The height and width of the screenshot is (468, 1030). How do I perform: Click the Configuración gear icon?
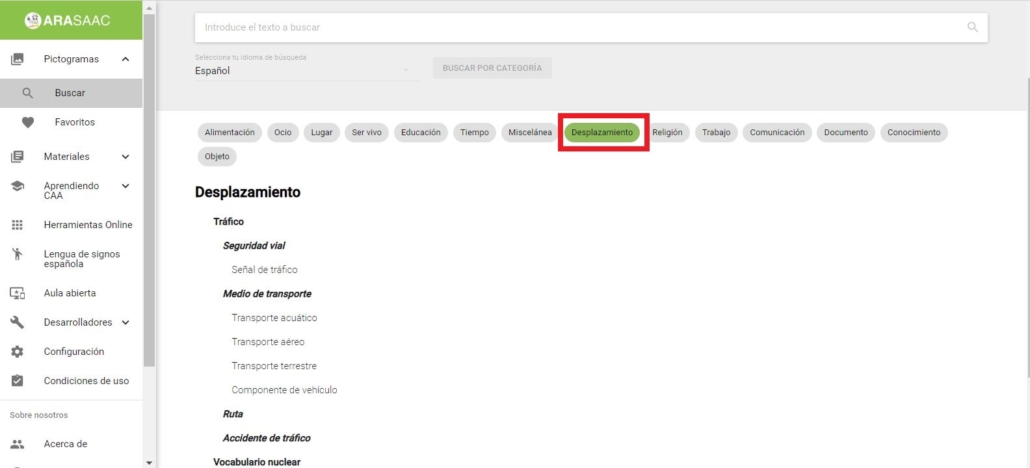pos(18,352)
